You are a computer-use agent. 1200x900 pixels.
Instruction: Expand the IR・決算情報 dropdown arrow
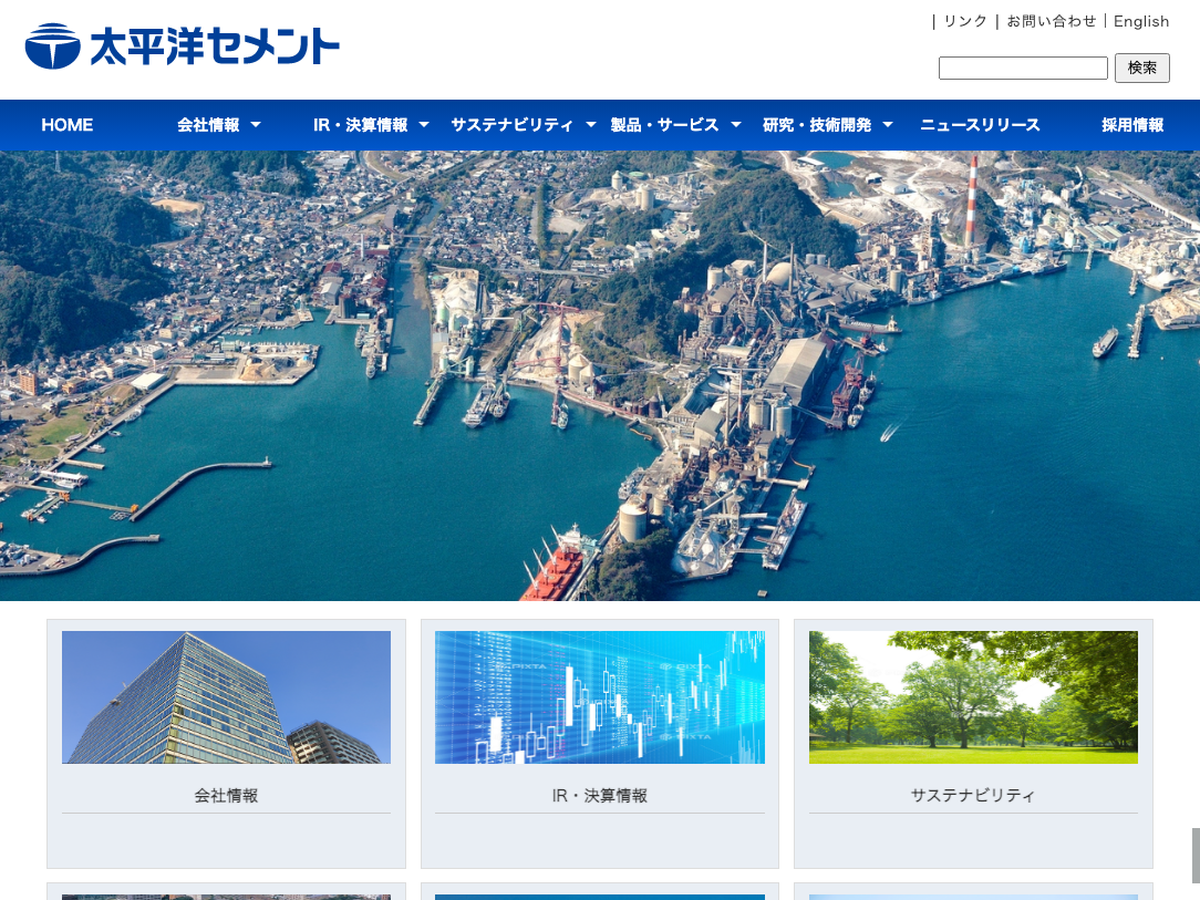tap(424, 125)
